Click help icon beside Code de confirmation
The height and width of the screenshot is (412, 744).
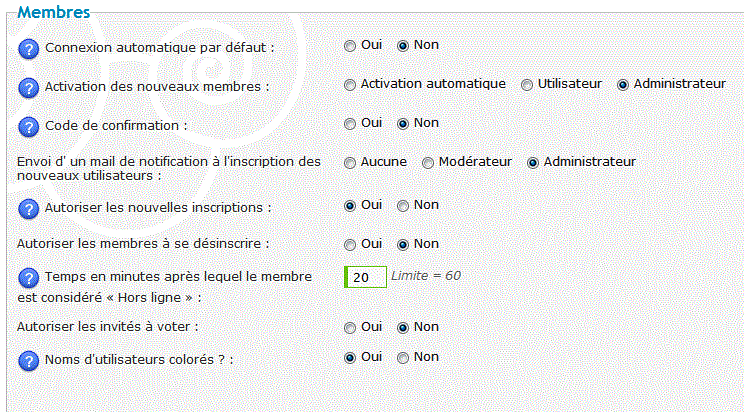[x=28, y=127]
